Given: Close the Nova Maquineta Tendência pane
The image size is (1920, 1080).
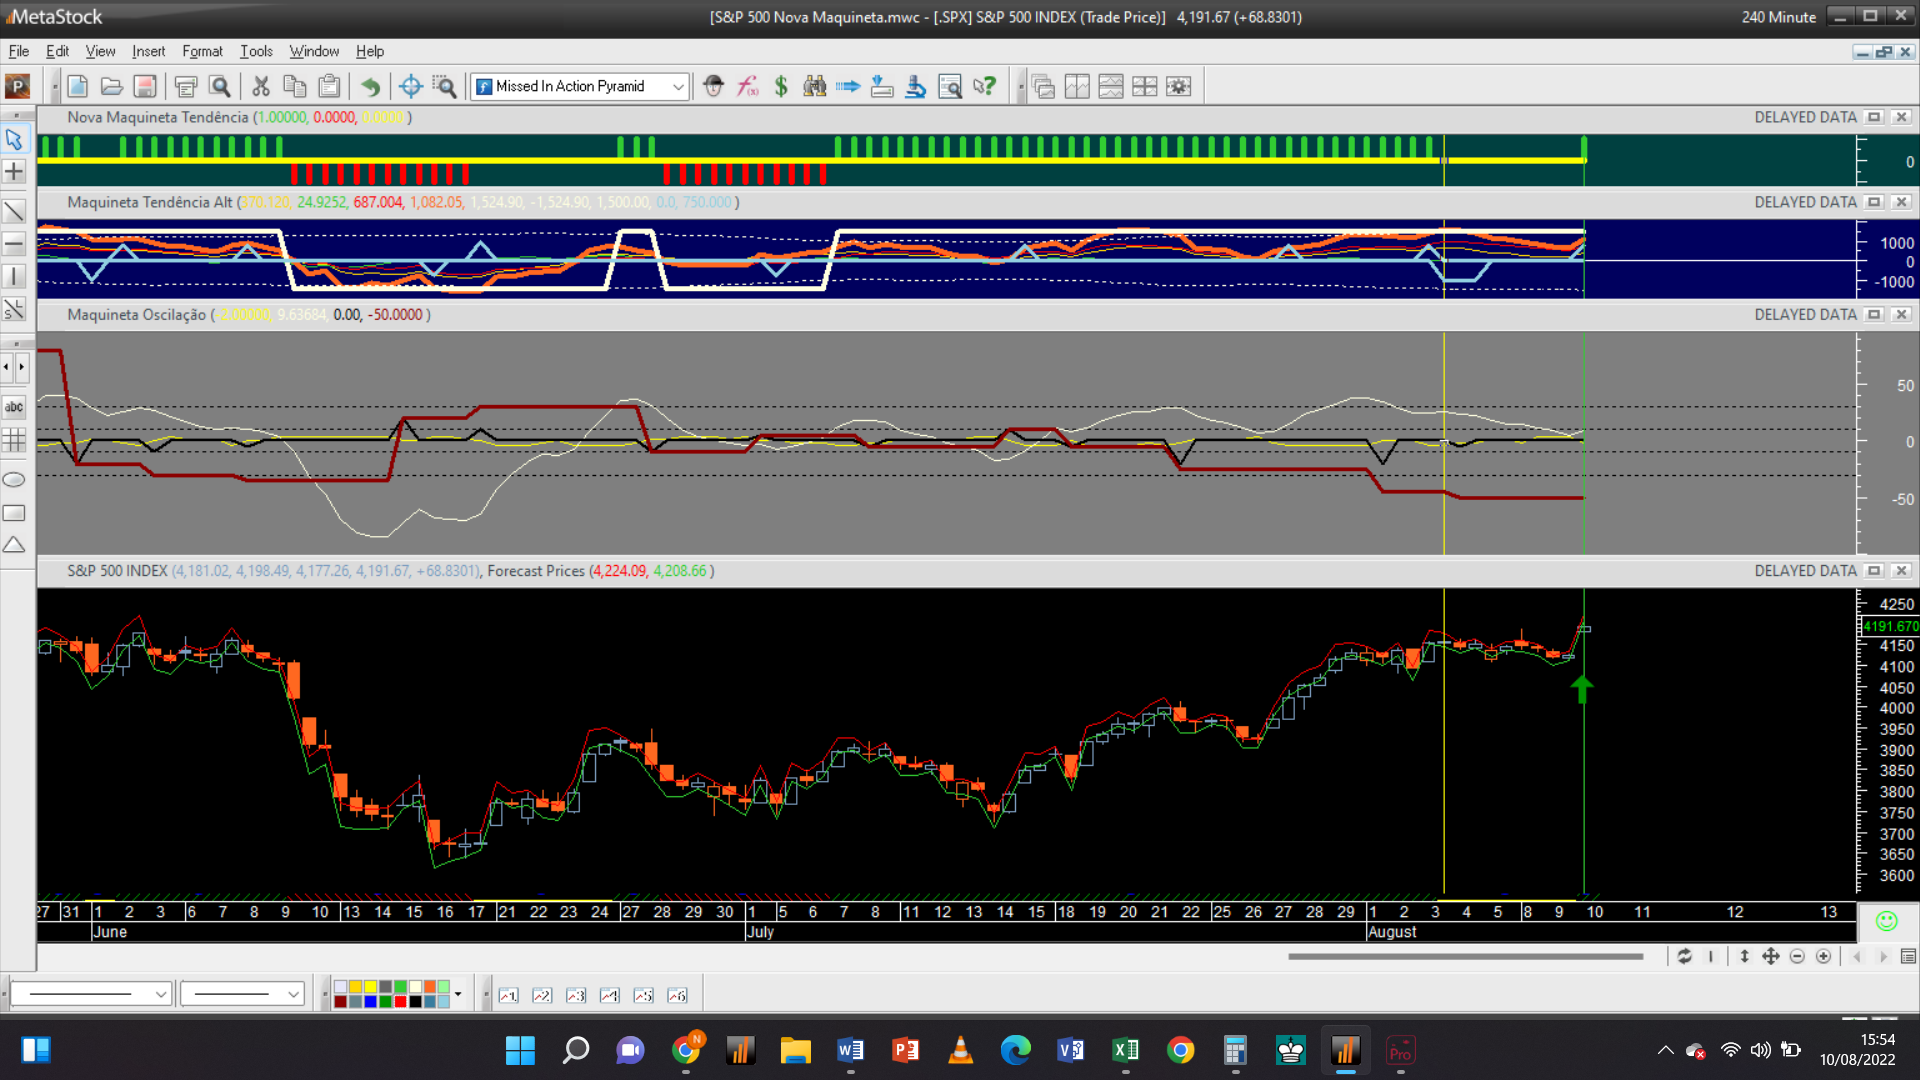Looking at the screenshot, I should [x=1902, y=117].
